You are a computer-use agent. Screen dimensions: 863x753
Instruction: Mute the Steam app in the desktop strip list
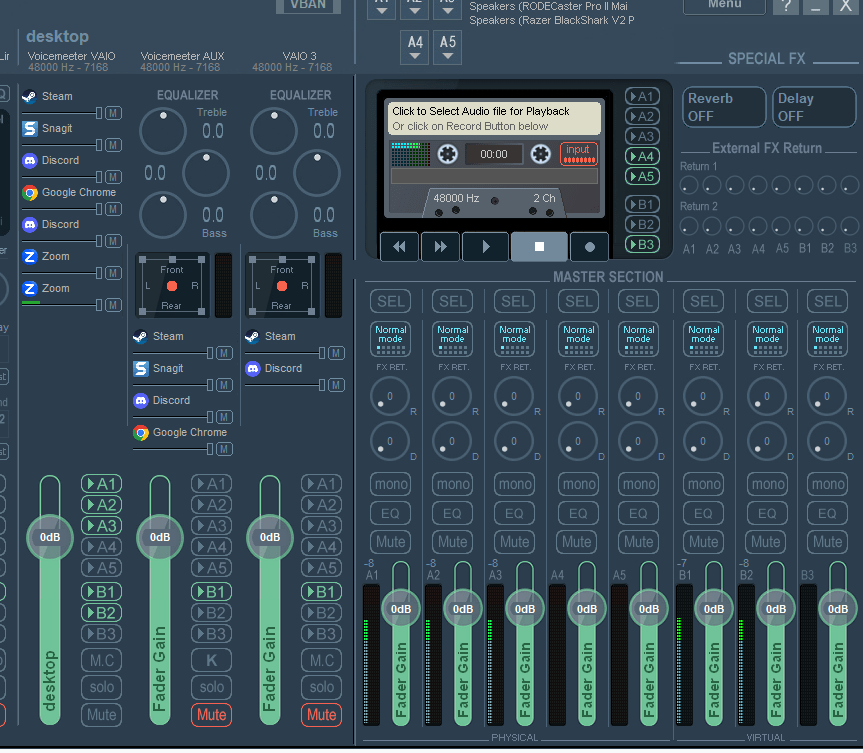pyautogui.click(x=113, y=113)
